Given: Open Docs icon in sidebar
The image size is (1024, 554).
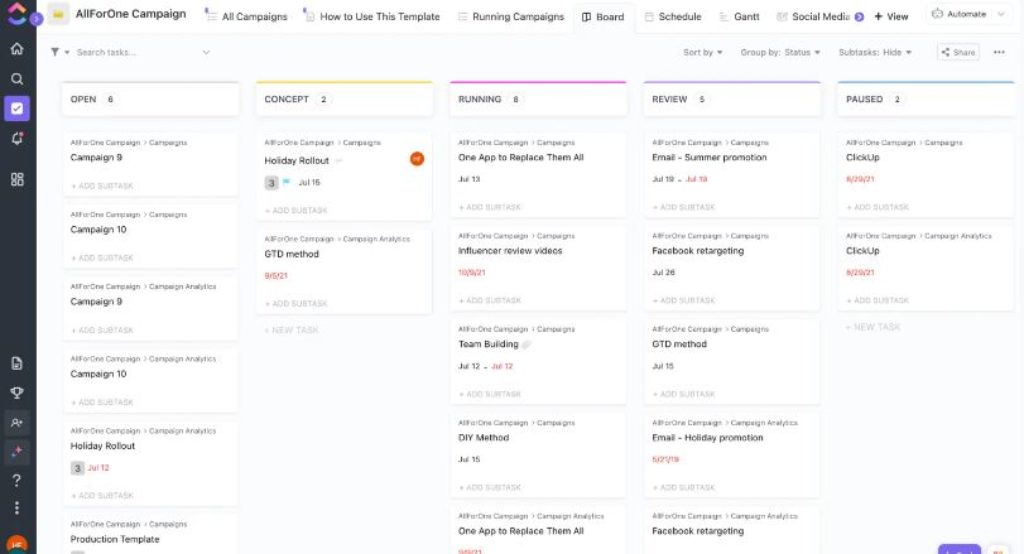Looking at the screenshot, I should pos(17,363).
